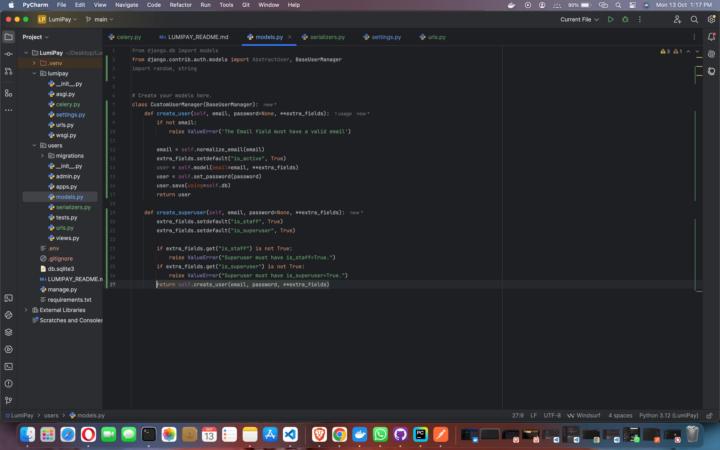Expand External Libraries node

click(26, 310)
